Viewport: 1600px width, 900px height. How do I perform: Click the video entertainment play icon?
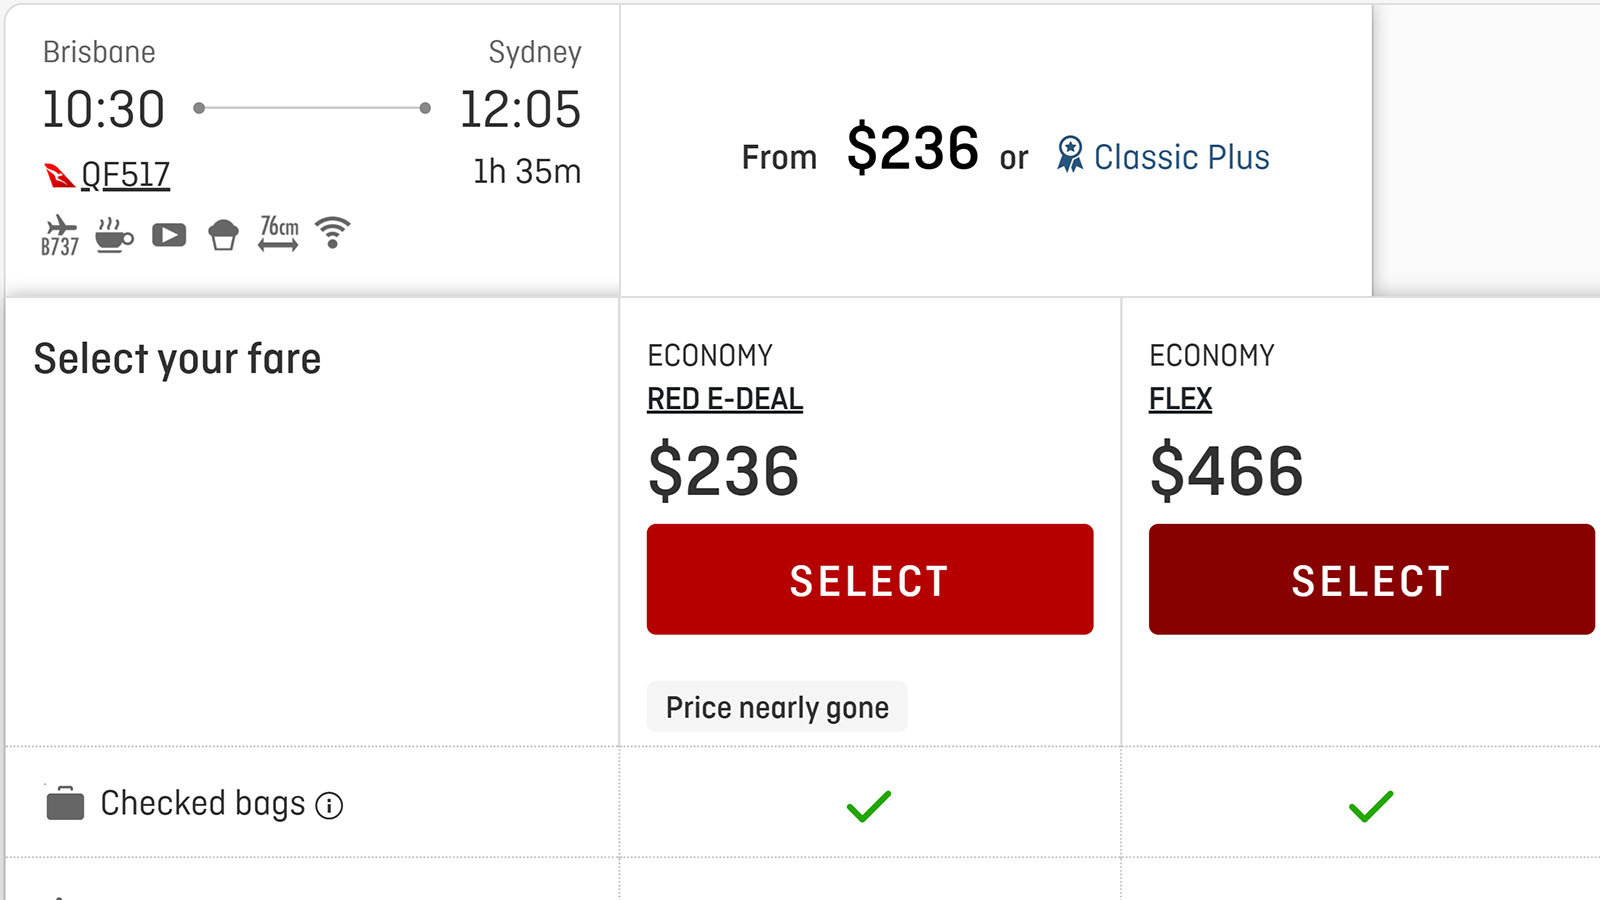click(x=169, y=236)
